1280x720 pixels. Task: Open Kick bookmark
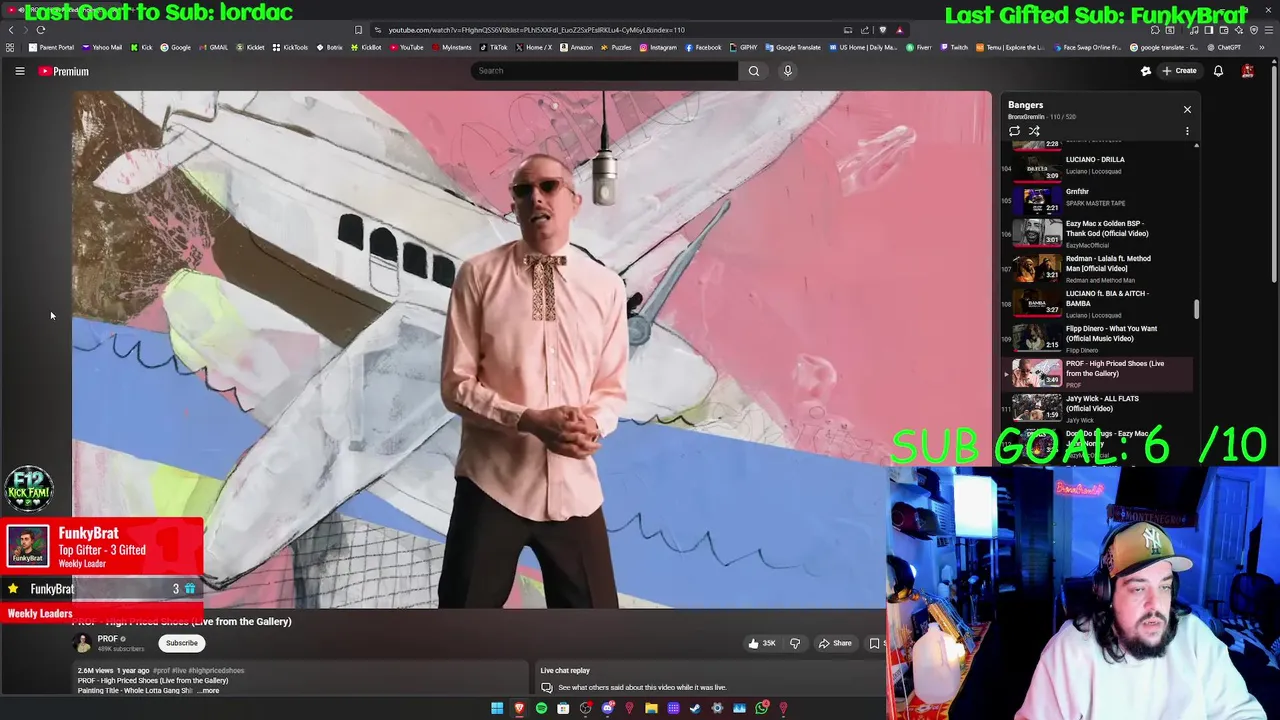tap(142, 47)
